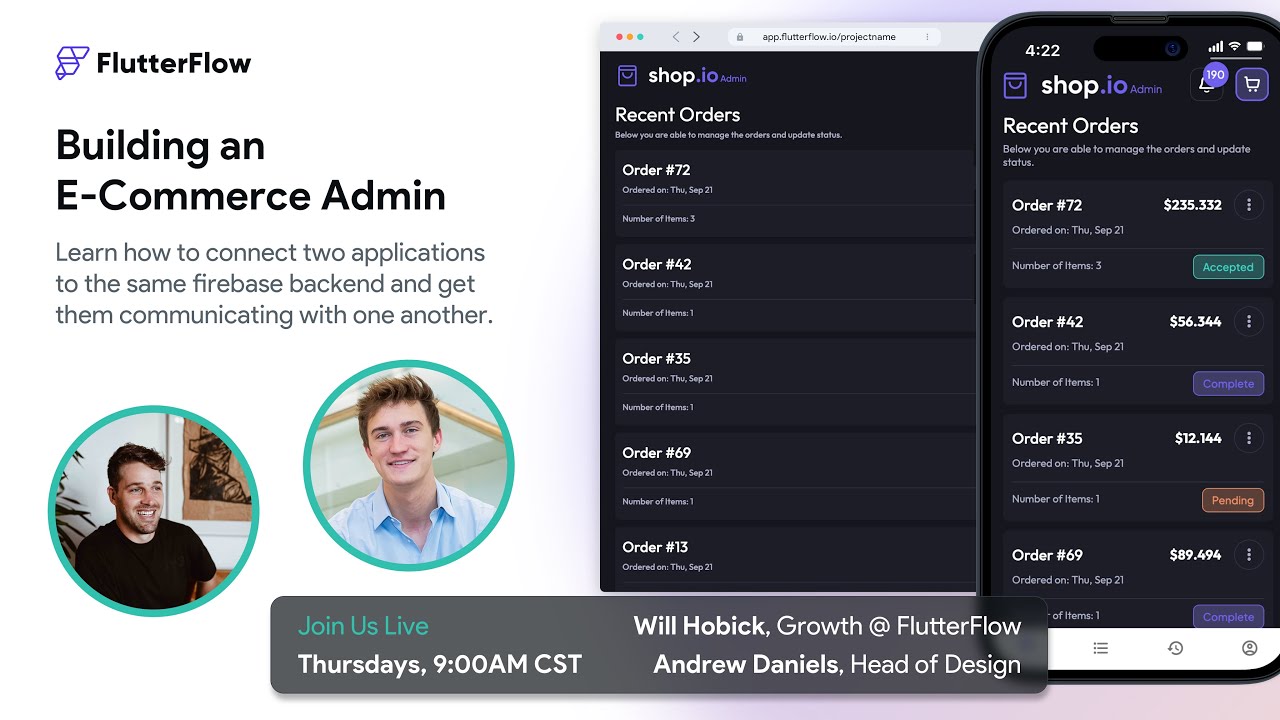Click the lock icon in the address bar
Viewport: 1280px width, 720px height.
(740, 37)
